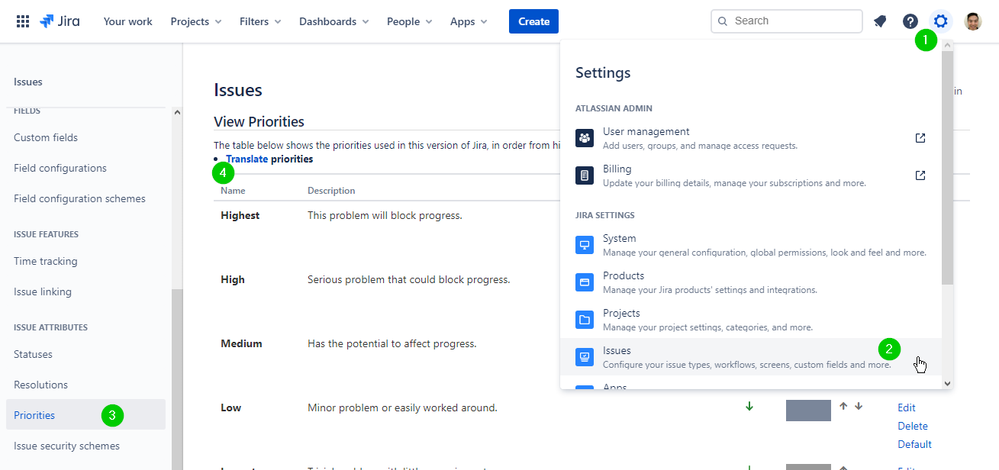
Task: Open the notifications bell icon
Action: pyautogui.click(x=880, y=21)
